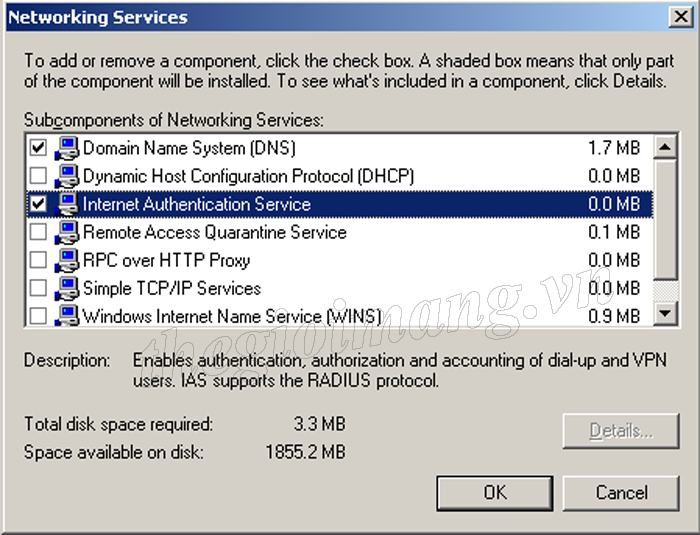Click the Simple TCP/IP Services icon

coord(67,288)
